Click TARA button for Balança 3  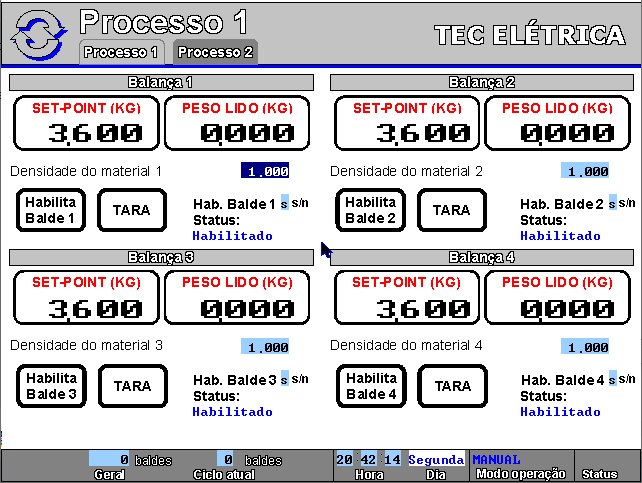132,385
